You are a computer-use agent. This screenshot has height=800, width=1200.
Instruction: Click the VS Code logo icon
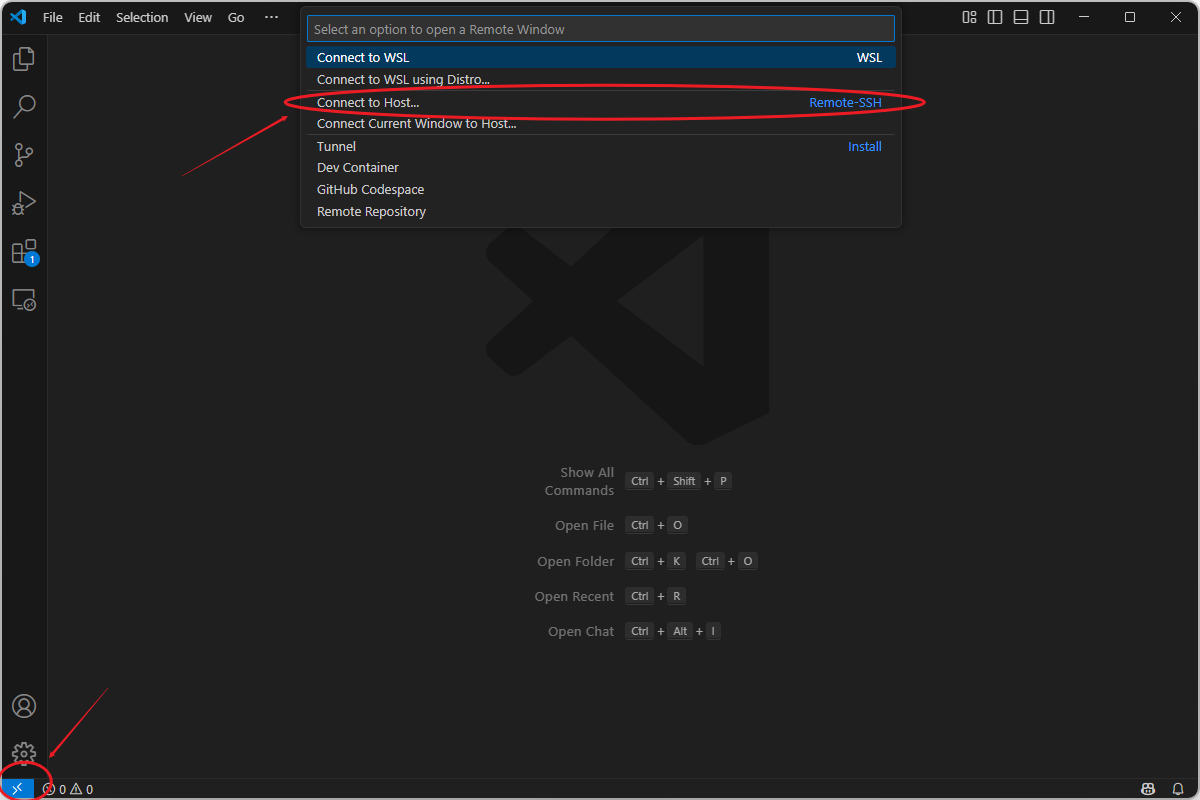tap(18, 17)
